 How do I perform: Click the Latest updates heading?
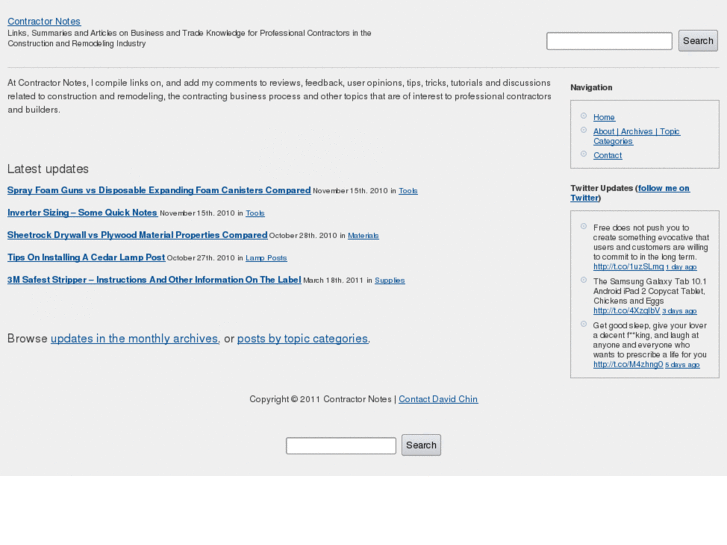coord(48,169)
